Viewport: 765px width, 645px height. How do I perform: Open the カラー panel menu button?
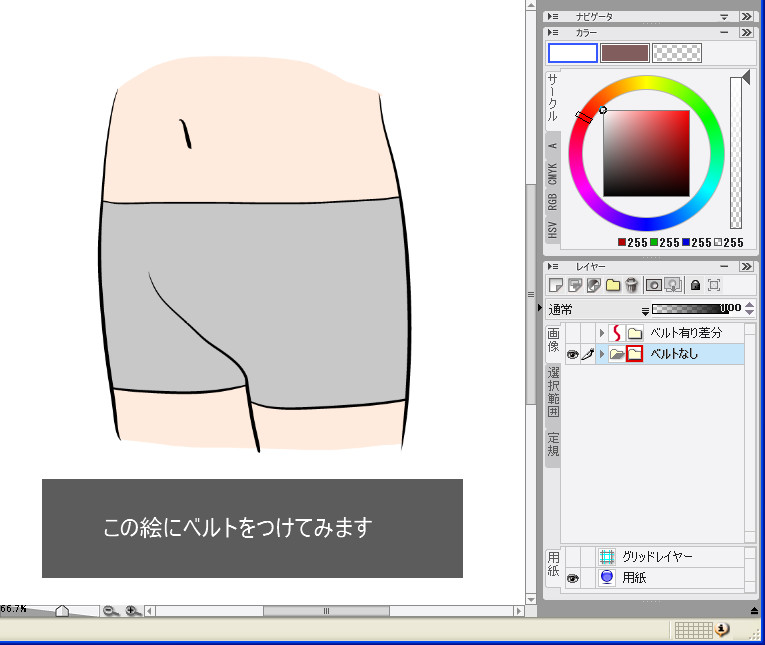pyautogui.click(x=555, y=33)
